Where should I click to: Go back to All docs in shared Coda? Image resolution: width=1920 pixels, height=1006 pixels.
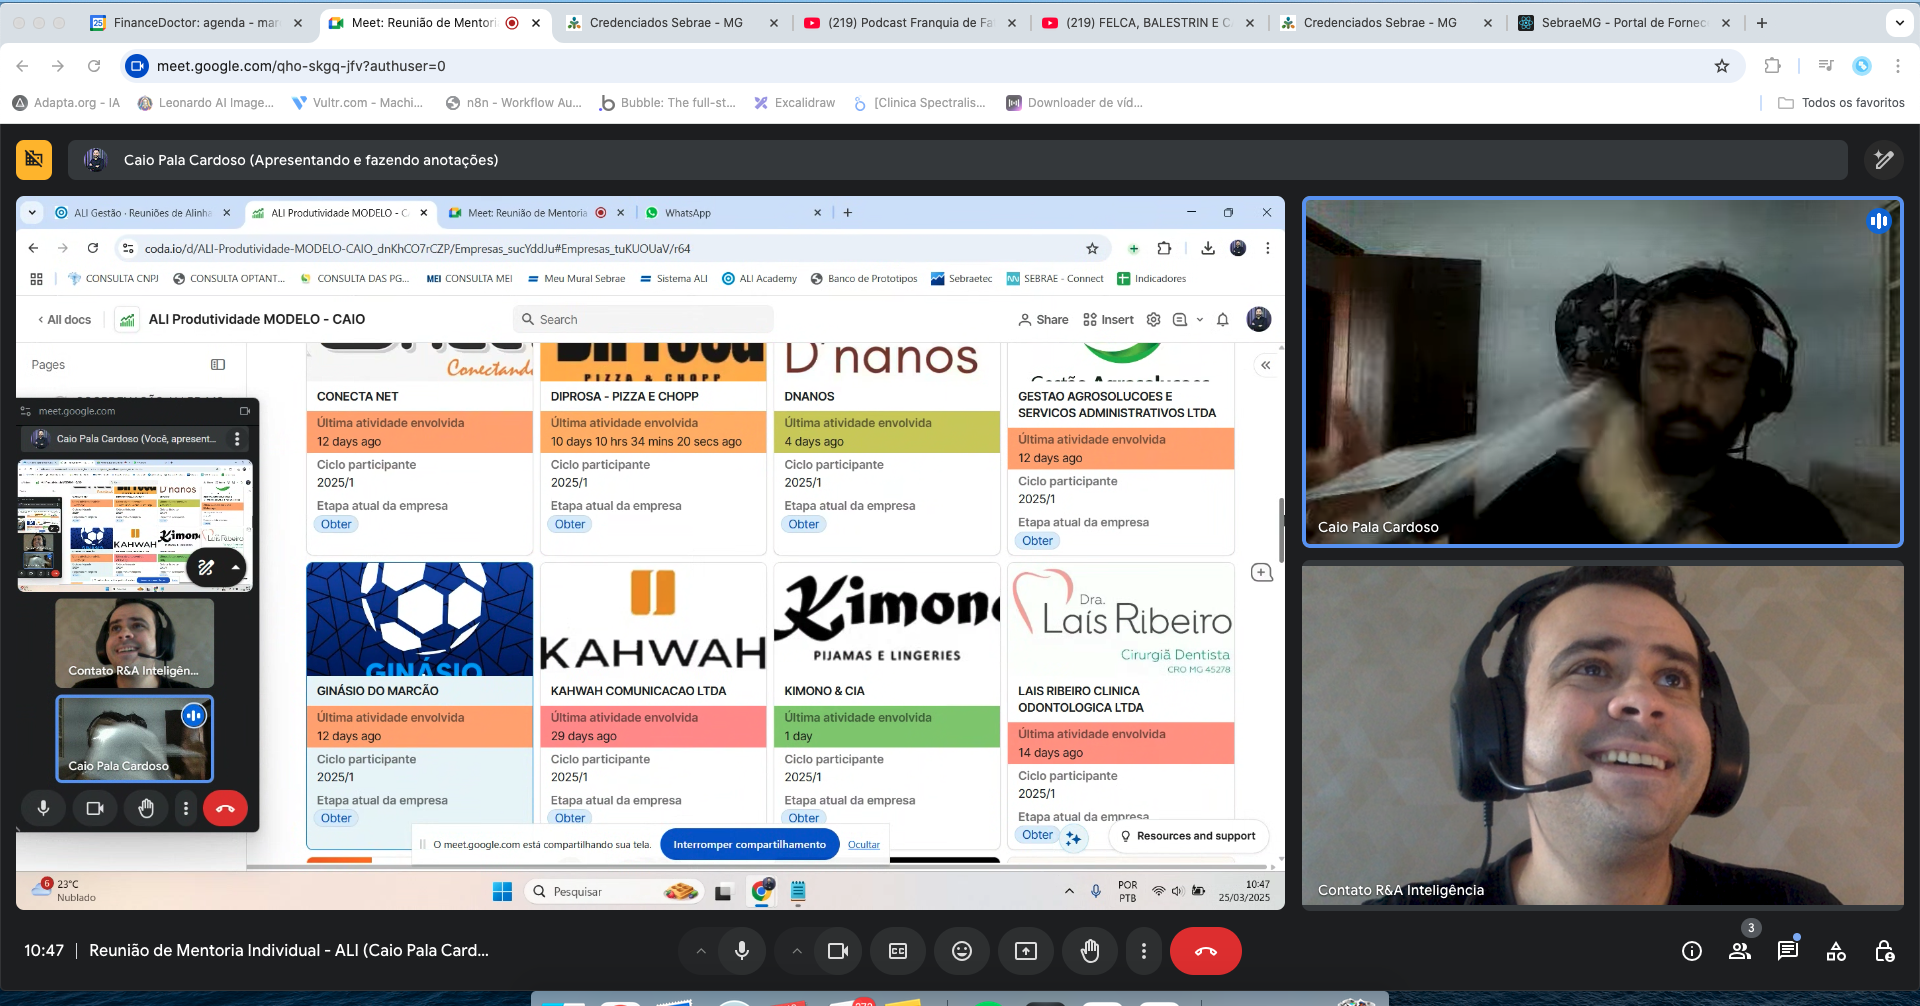65,320
